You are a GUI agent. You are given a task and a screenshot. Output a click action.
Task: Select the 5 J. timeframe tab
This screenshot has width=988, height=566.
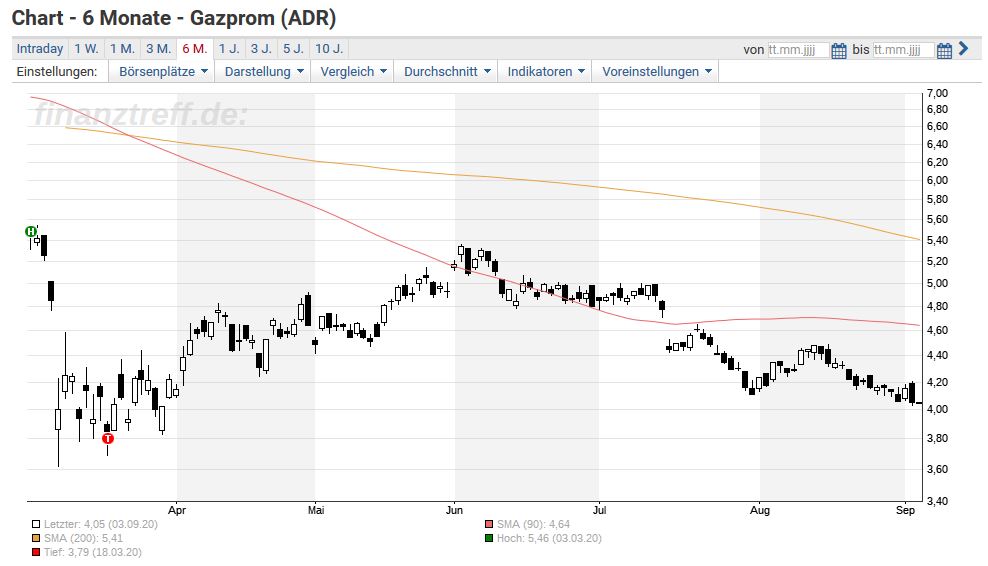tap(293, 49)
